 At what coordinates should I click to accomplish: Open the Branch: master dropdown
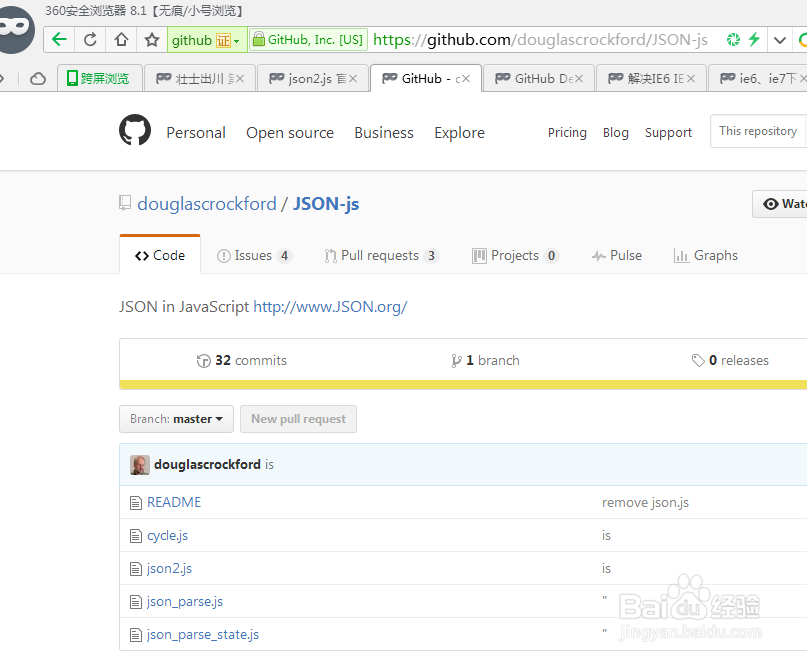176,419
